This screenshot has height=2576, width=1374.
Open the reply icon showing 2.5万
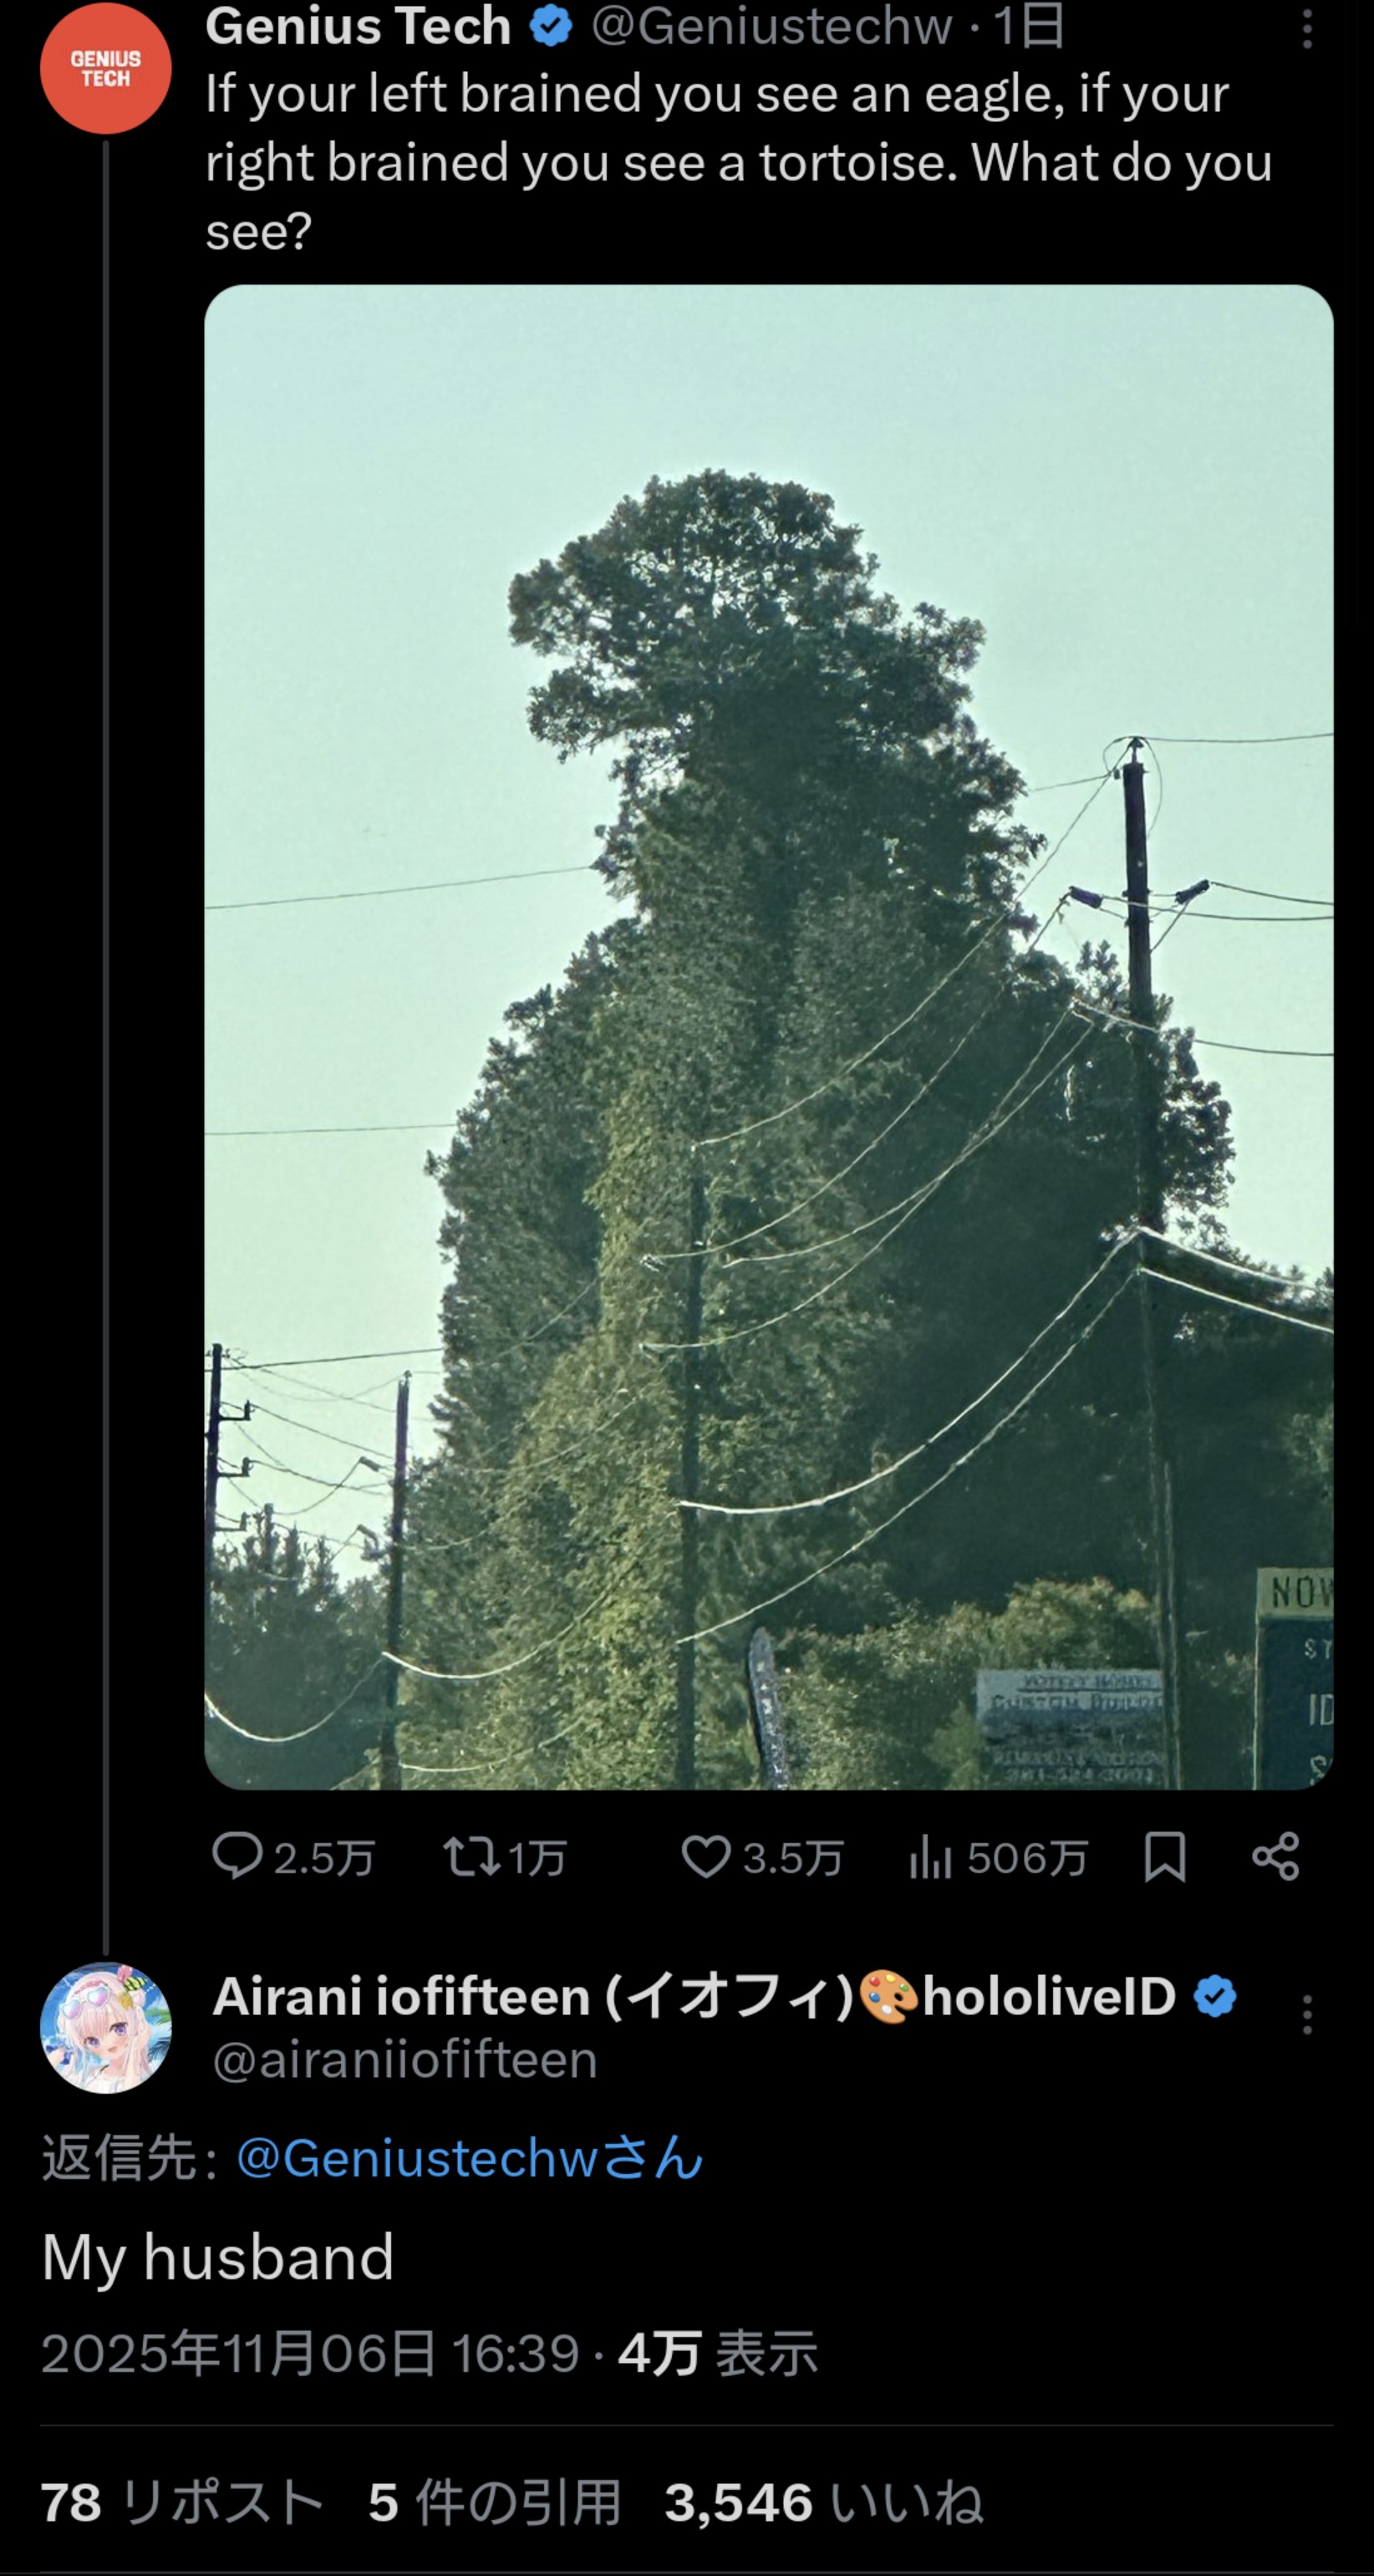[237, 1856]
